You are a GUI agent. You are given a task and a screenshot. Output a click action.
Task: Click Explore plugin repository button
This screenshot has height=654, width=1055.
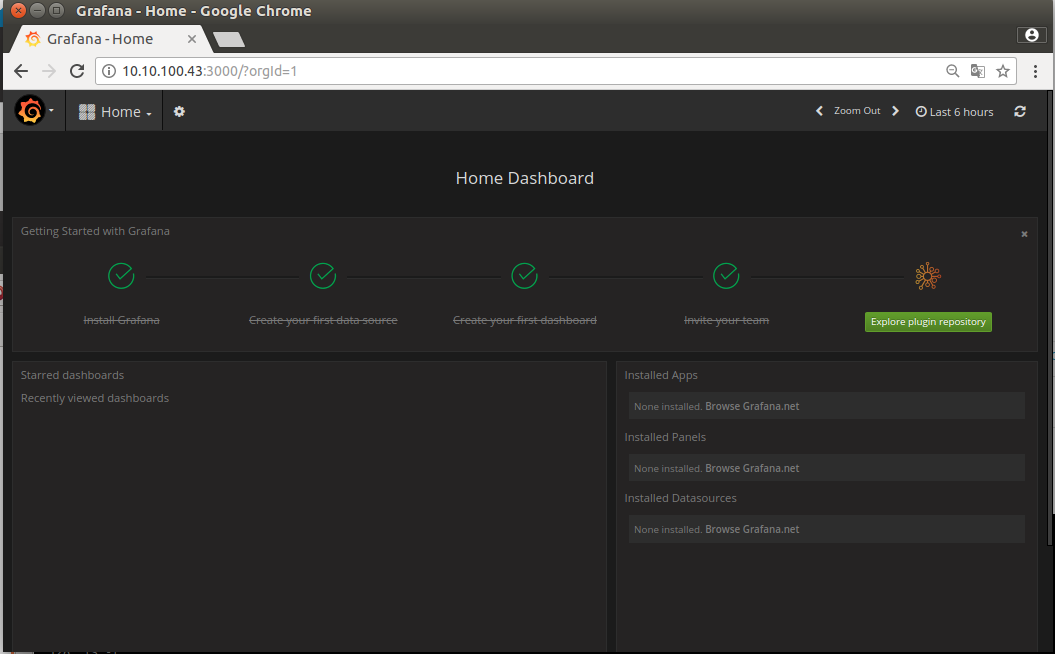point(928,322)
